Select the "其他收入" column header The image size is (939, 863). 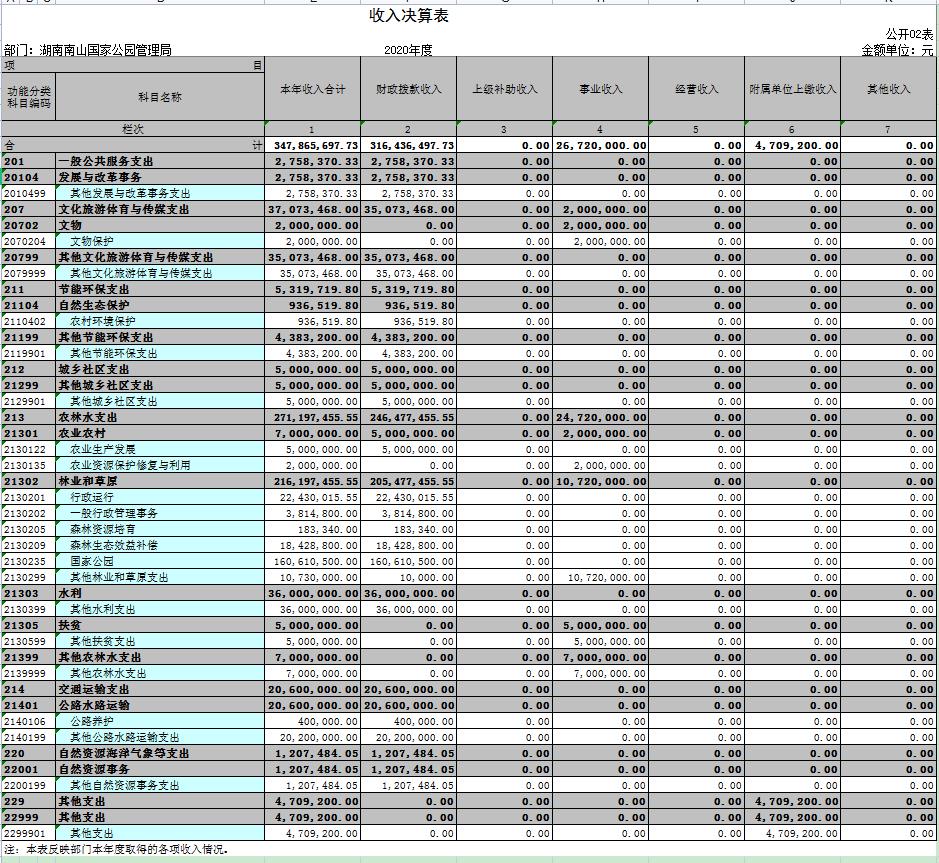point(888,89)
